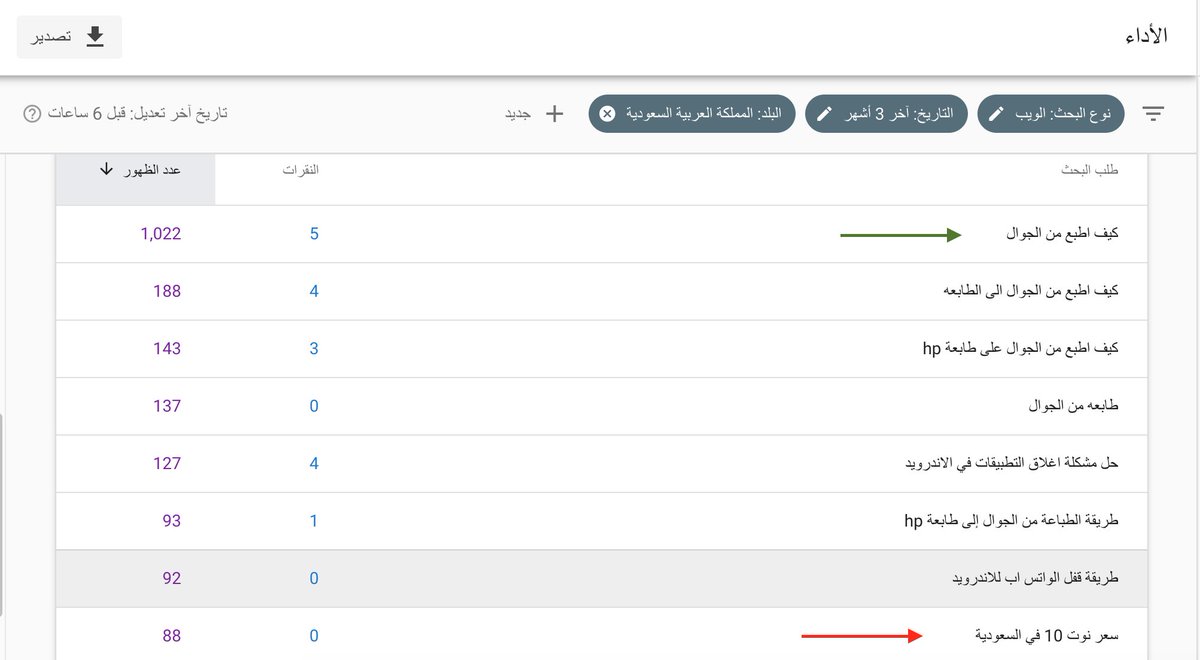The width and height of the screenshot is (1200, 660).
Task: Click the جديد new filter label
Action: (518, 114)
